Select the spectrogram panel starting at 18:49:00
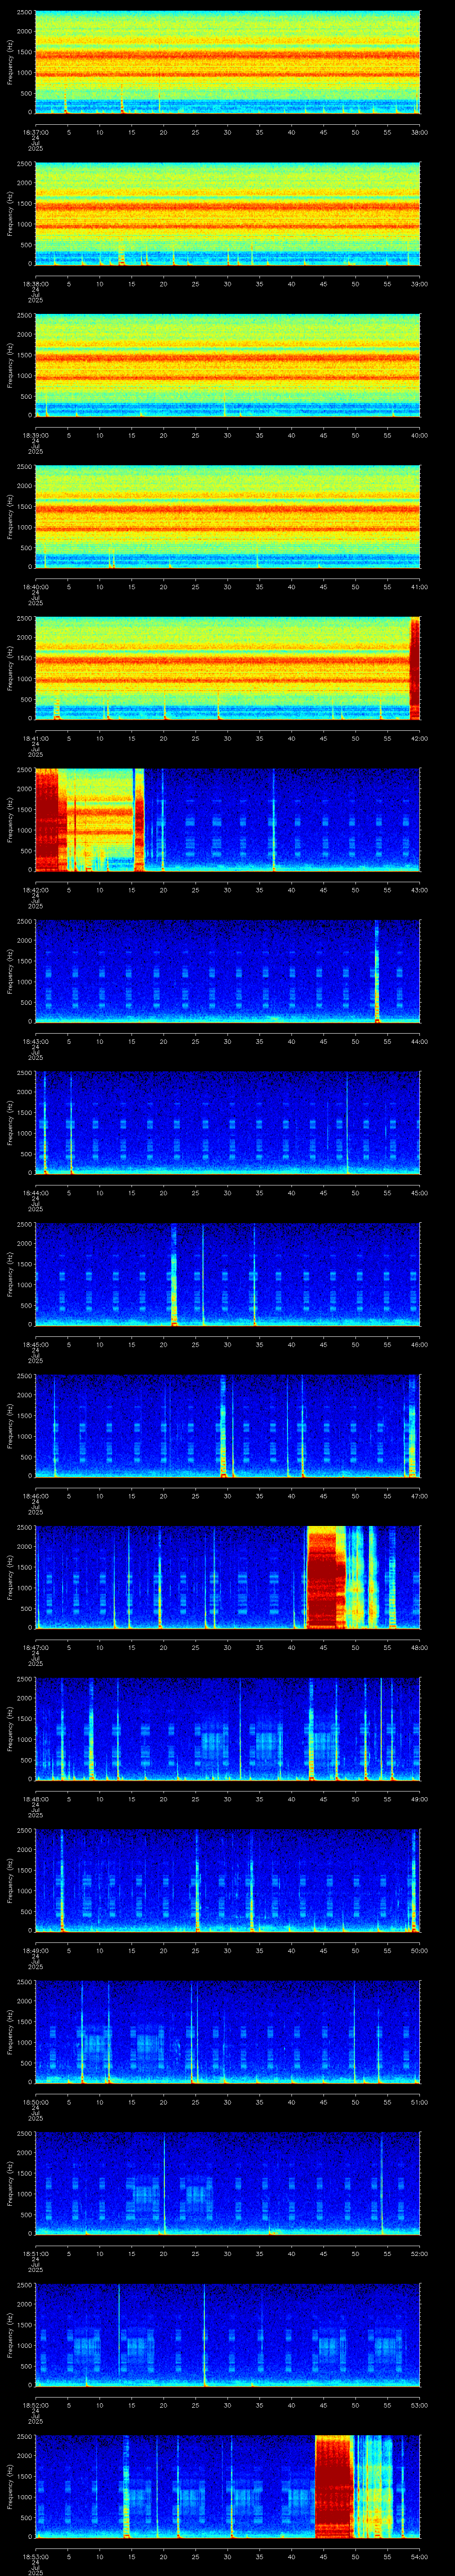The image size is (455, 2576). tap(227, 1880)
